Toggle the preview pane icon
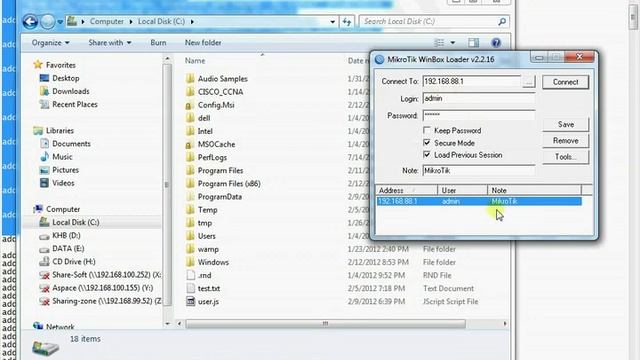 (473, 42)
